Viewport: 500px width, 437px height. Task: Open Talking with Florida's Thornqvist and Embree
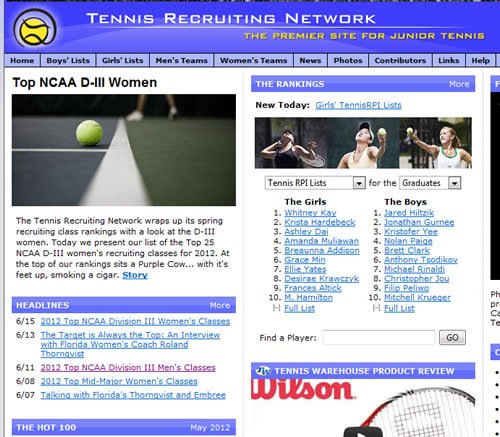pos(133,395)
